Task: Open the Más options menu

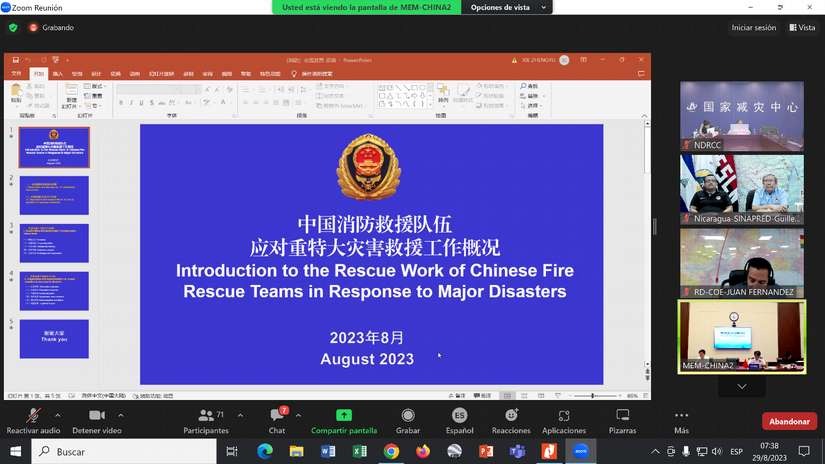Action: tap(681, 416)
